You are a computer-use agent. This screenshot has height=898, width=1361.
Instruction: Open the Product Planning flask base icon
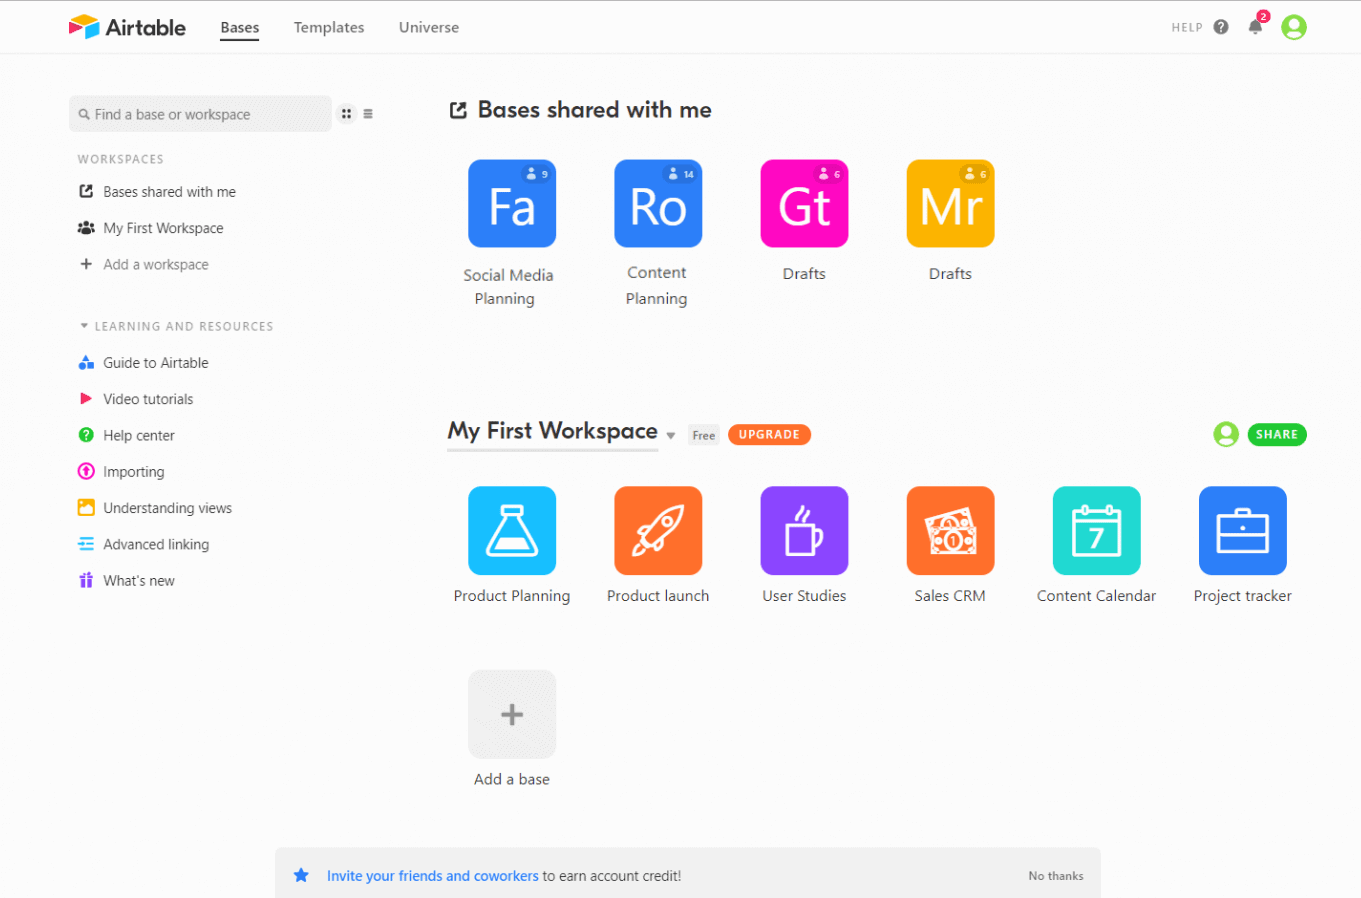[511, 530]
